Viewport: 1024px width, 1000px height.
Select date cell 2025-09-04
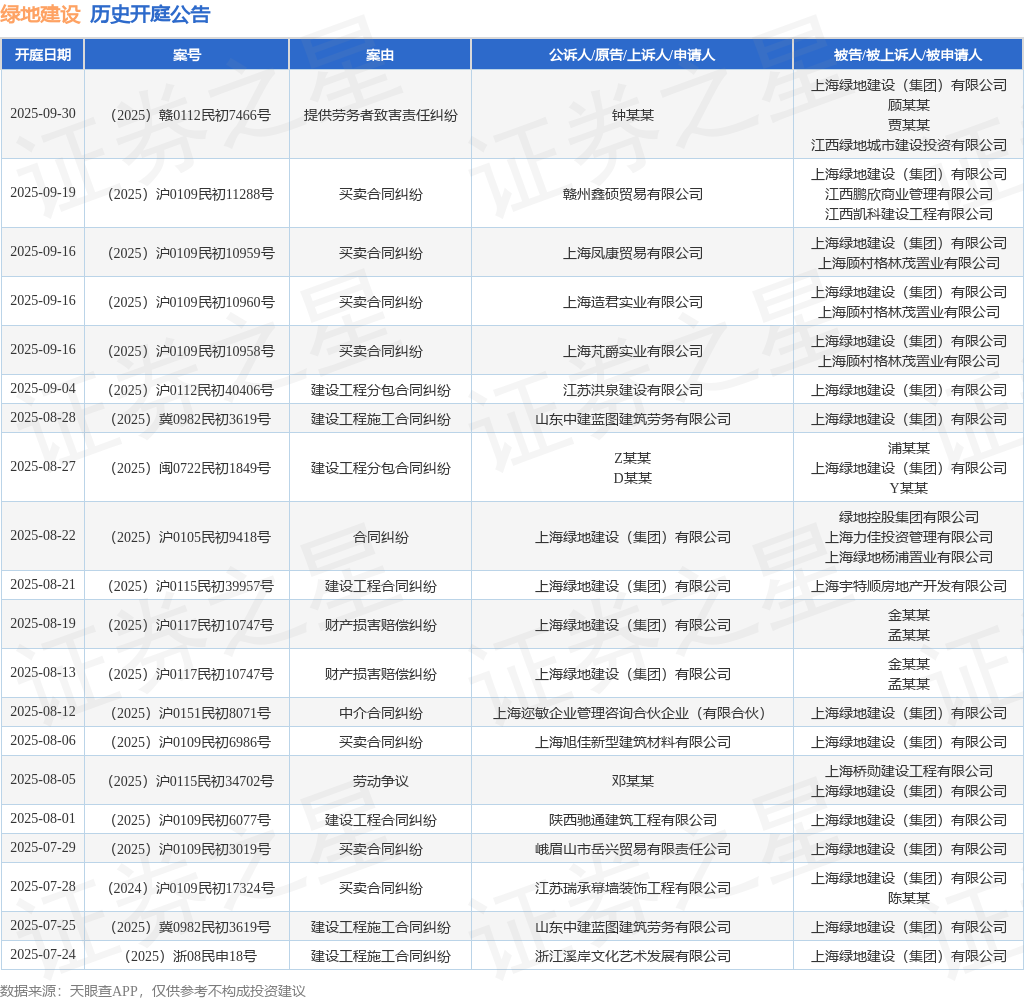(43, 389)
